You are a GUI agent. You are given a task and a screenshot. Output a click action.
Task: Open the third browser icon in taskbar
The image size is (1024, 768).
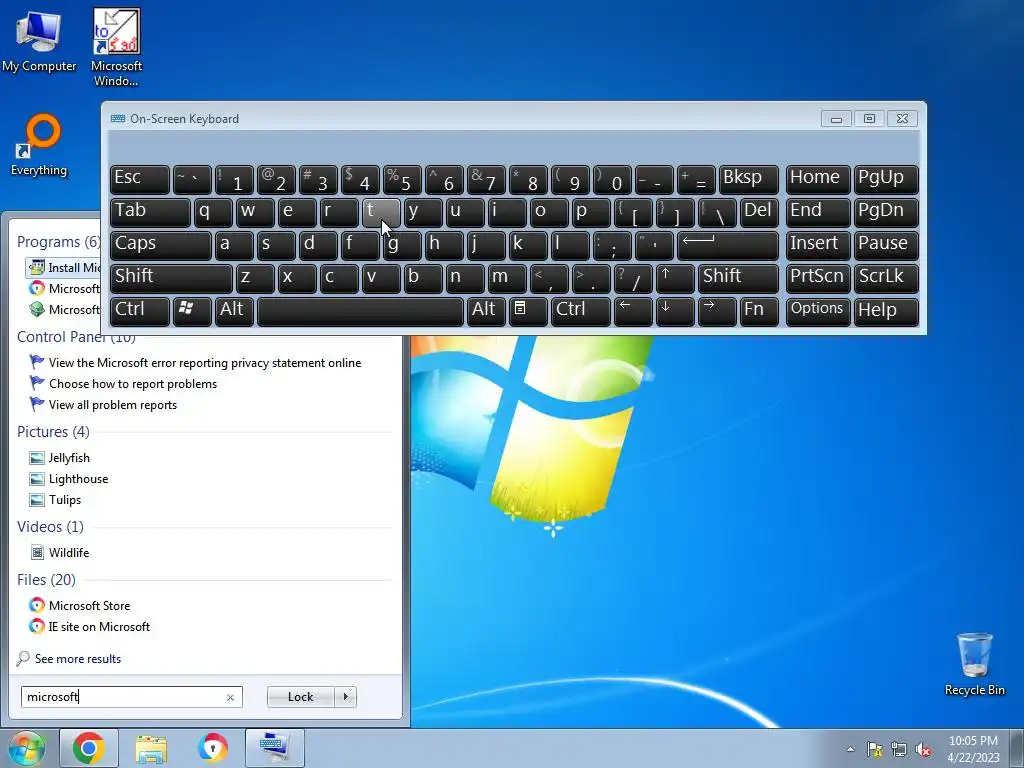(x=213, y=748)
